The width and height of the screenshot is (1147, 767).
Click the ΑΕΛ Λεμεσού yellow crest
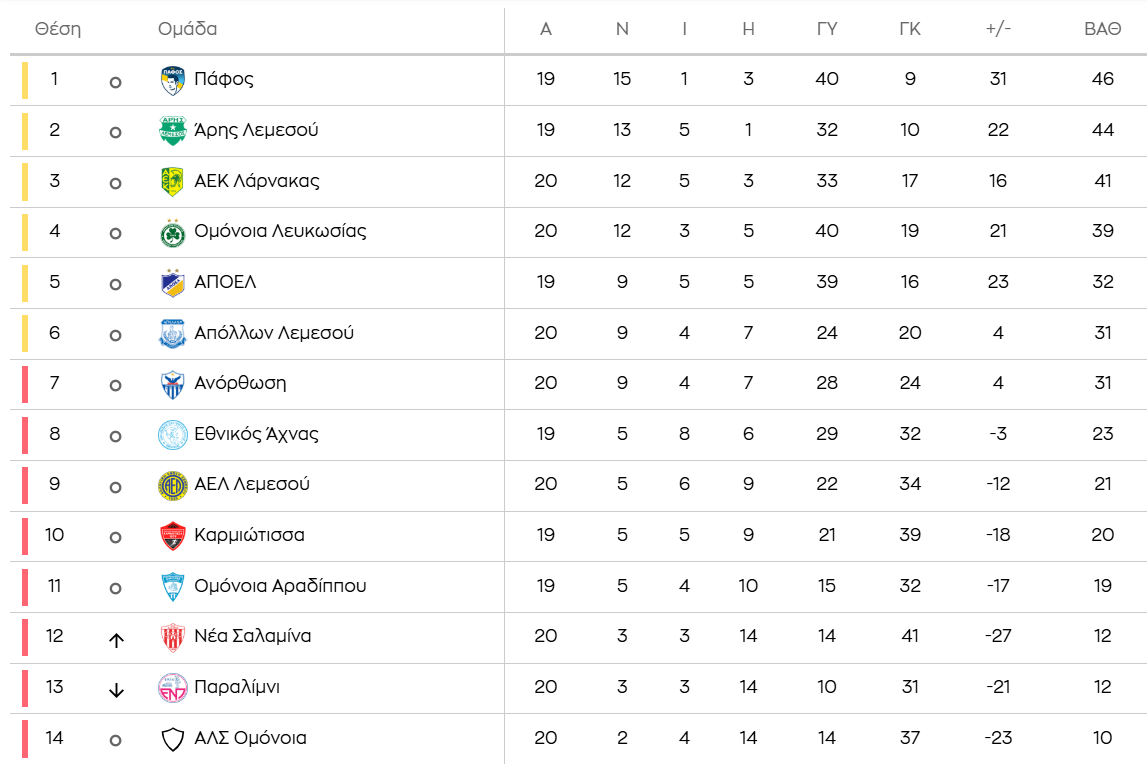tap(173, 485)
